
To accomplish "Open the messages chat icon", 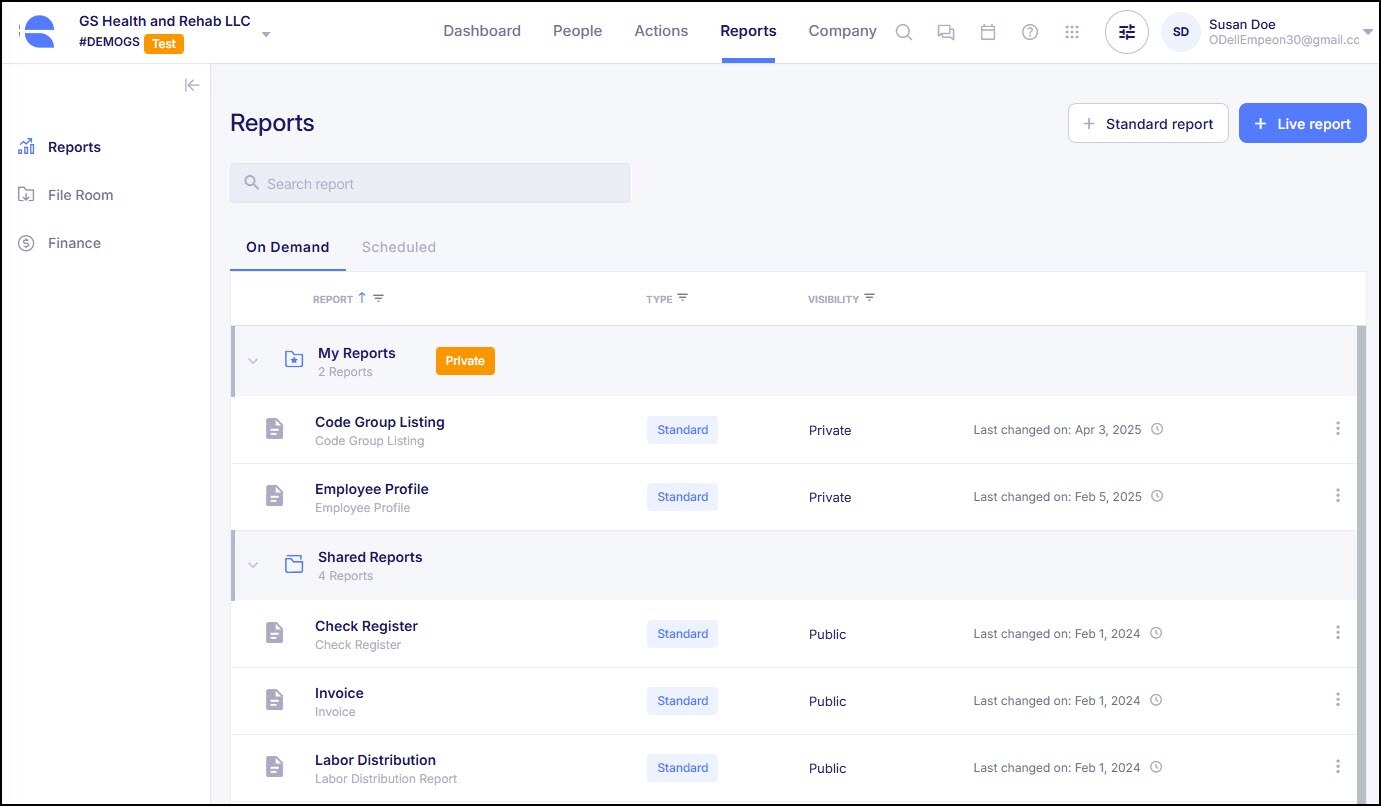I will (x=945, y=32).
